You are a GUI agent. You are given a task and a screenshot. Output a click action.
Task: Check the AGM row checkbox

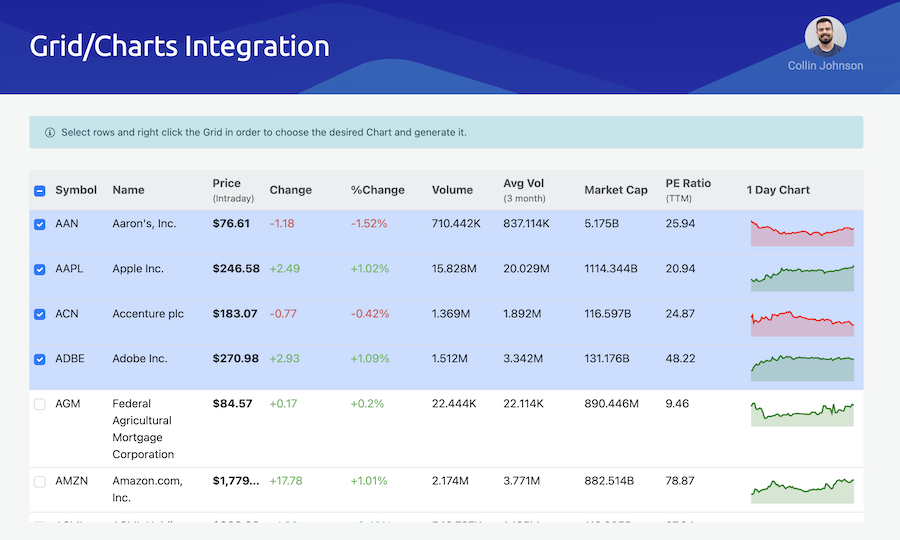click(40, 404)
